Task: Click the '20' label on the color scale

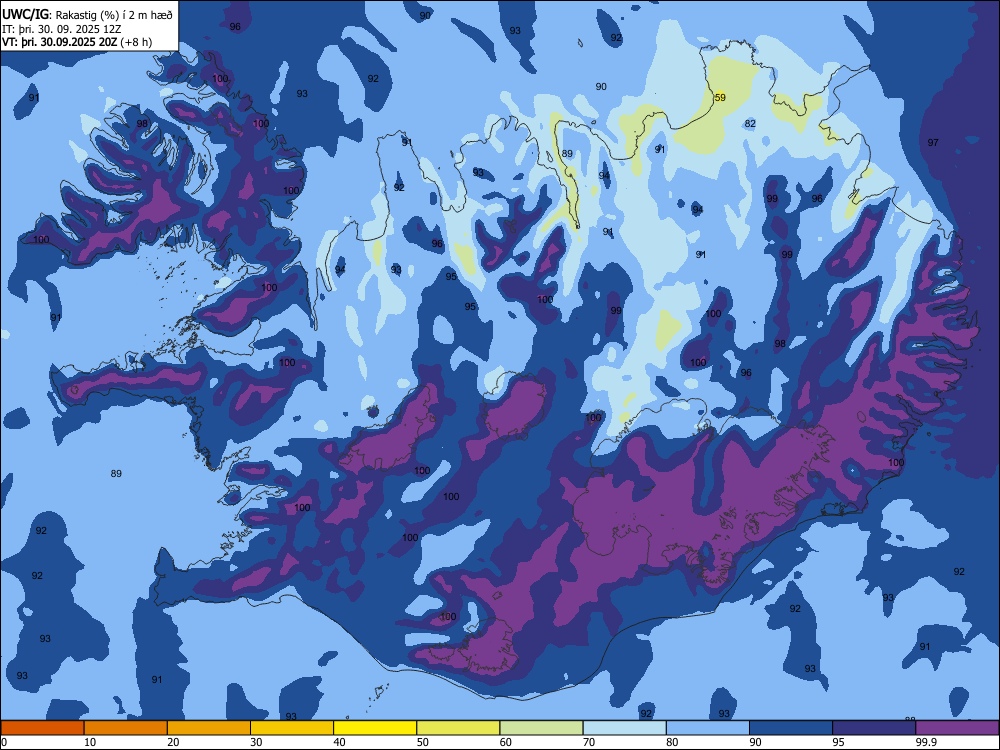Action: 173,742
